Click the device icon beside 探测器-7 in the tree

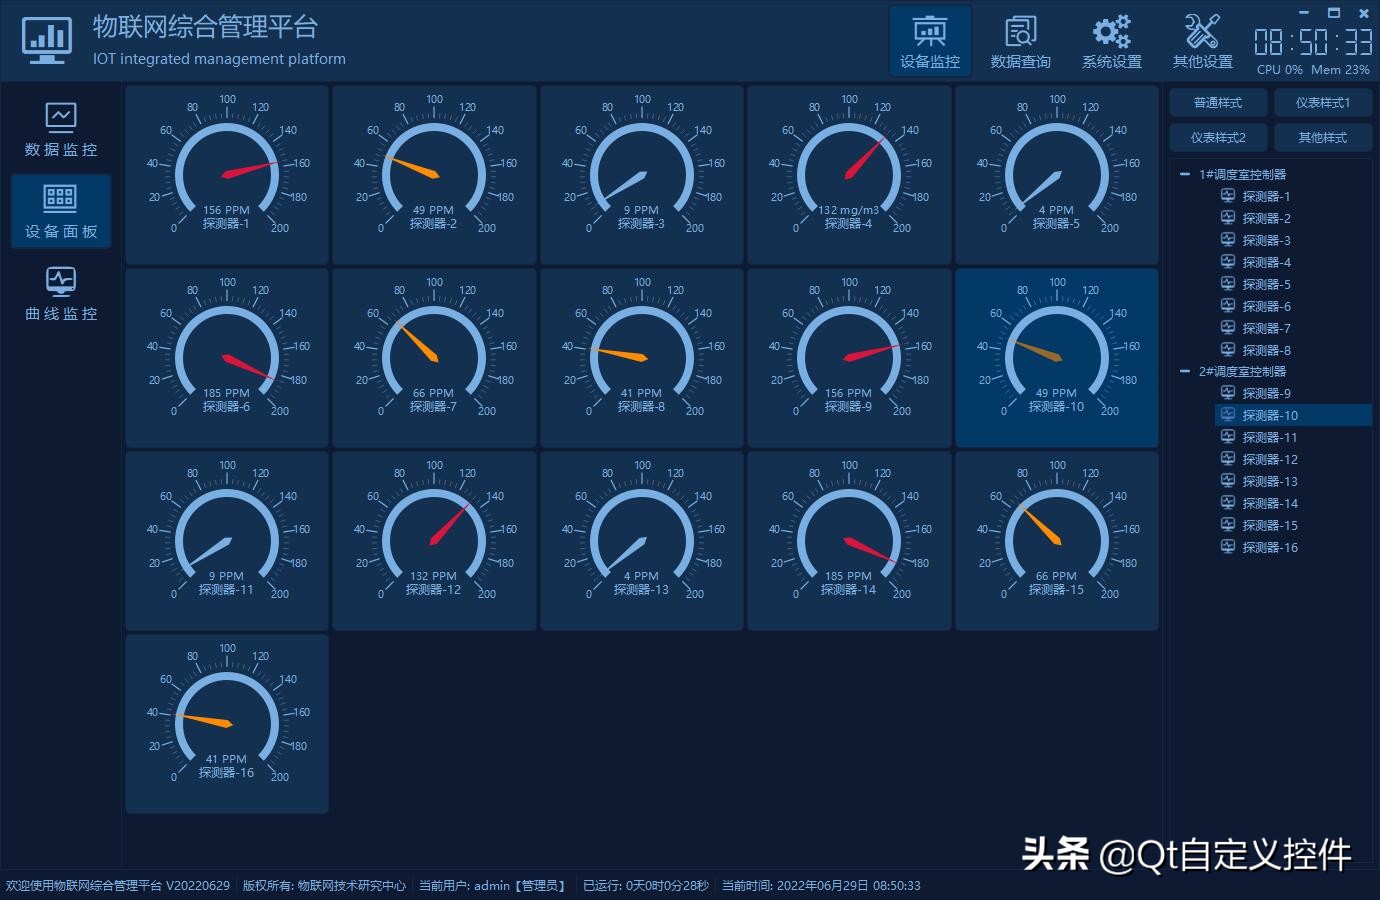pyautogui.click(x=1228, y=328)
